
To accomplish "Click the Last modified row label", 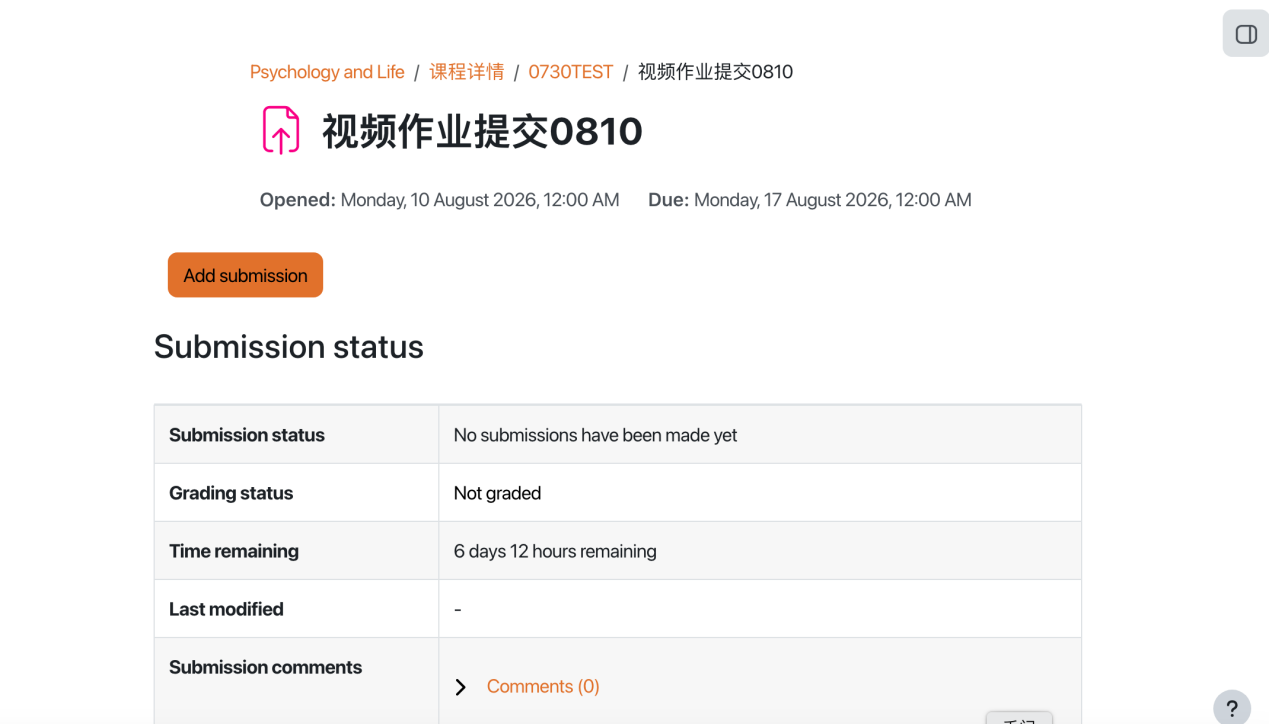I will coord(226,609).
